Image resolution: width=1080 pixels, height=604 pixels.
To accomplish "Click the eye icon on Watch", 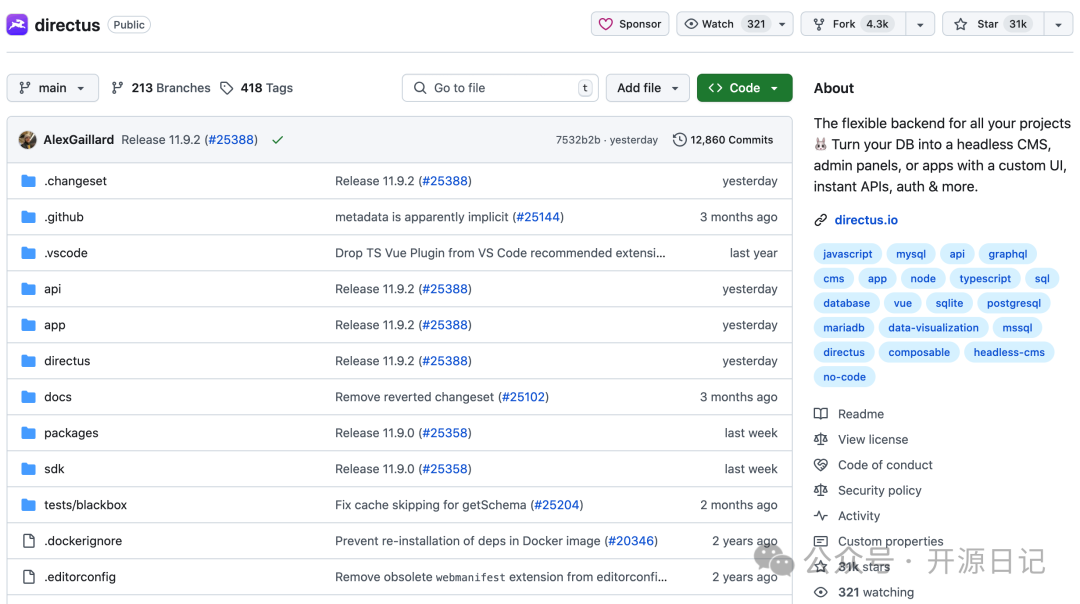I will click(691, 24).
